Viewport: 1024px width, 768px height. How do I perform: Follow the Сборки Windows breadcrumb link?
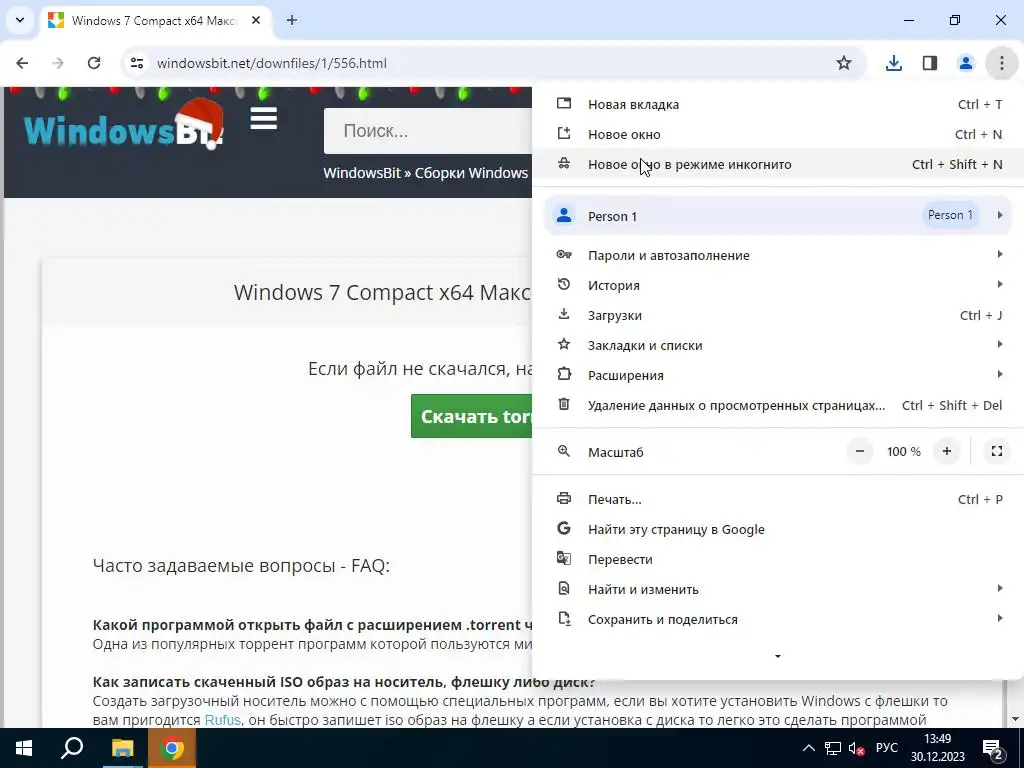[x=471, y=173]
